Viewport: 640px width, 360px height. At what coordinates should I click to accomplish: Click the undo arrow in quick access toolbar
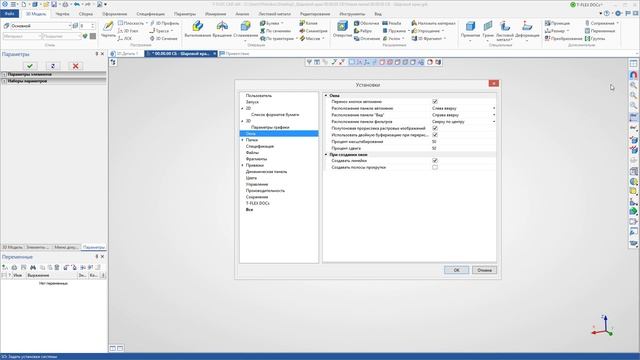click(77, 4)
